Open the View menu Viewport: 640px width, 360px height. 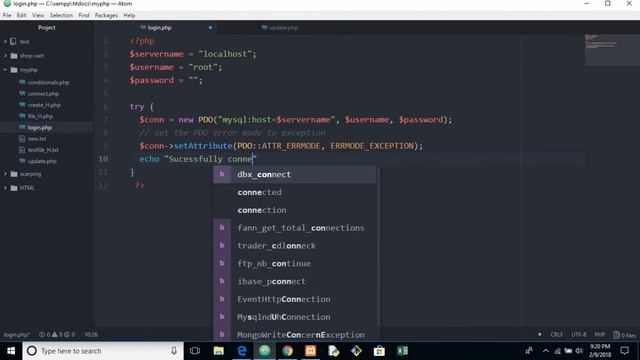38,15
